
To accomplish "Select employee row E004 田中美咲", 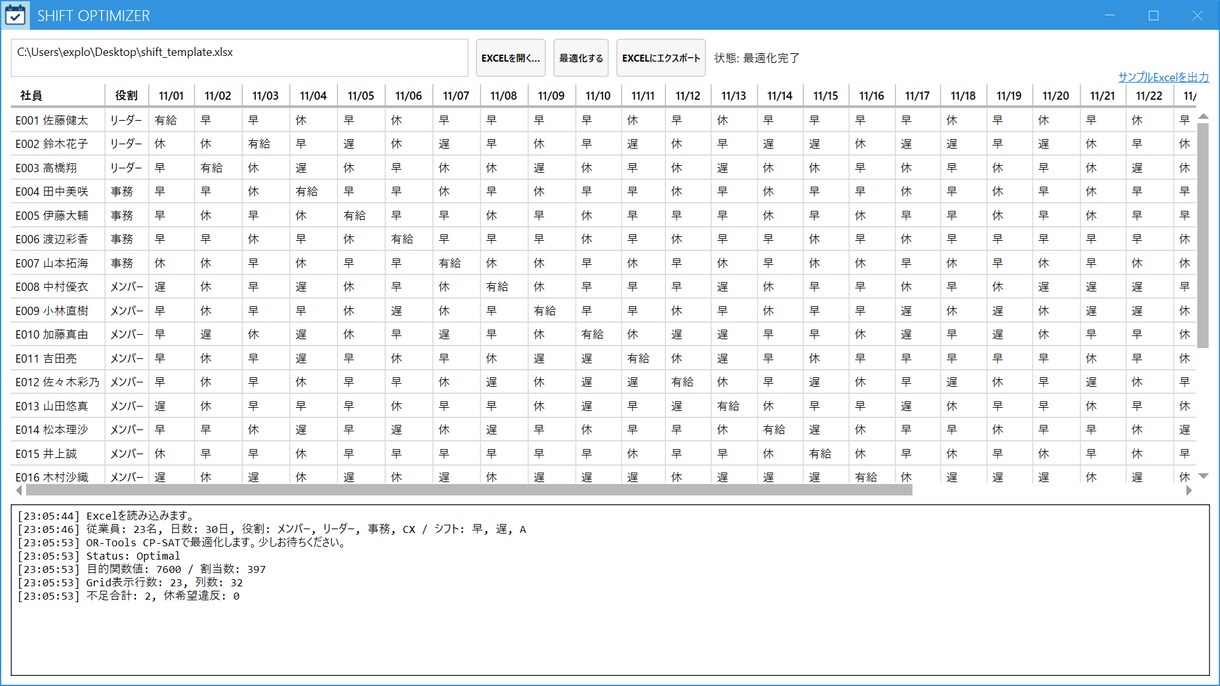I will [x=604, y=191].
